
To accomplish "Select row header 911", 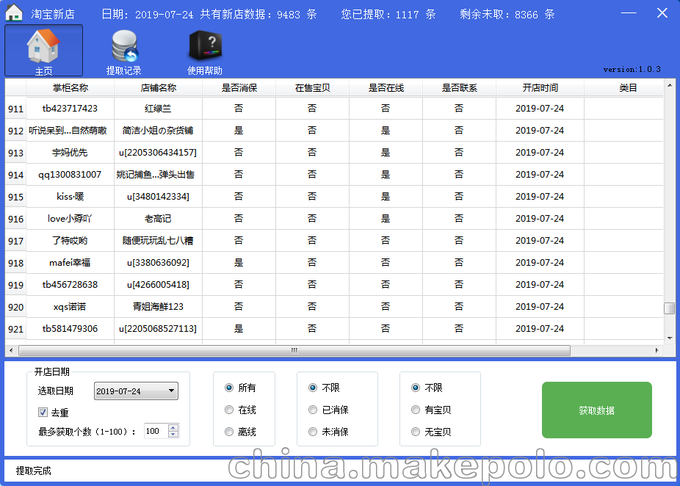I will pyautogui.click(x=16, y=109).
